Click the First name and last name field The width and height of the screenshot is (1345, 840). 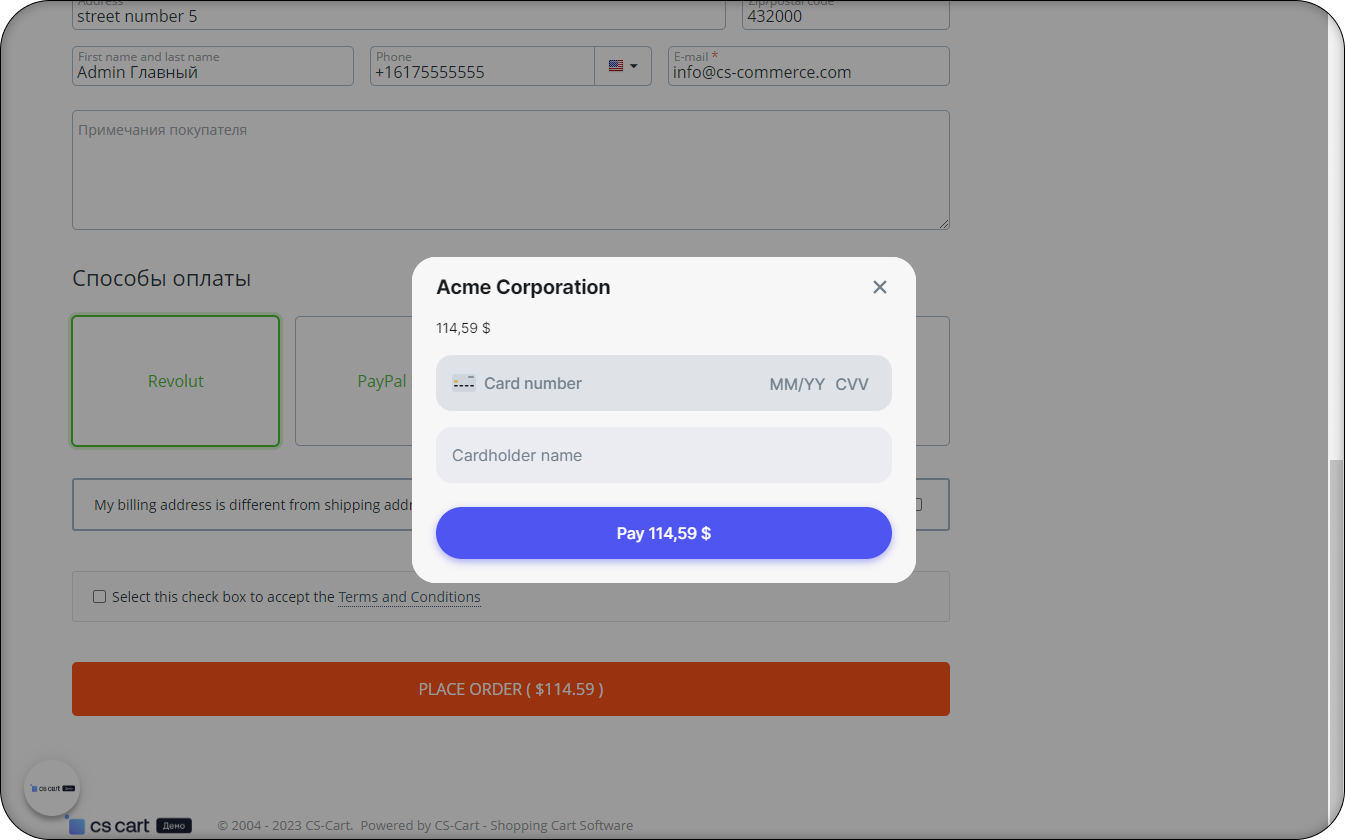(x=213, y=66)
